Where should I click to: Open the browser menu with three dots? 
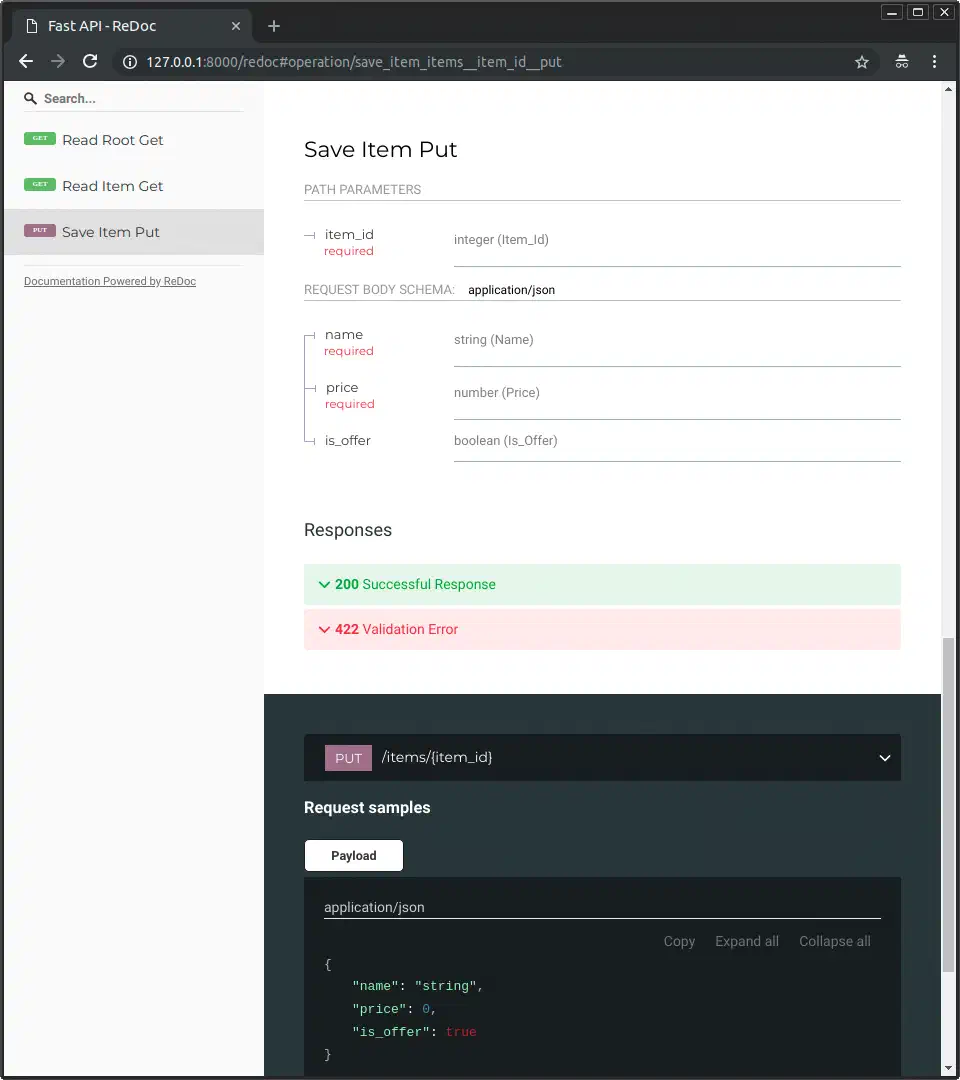pos(934,61)
